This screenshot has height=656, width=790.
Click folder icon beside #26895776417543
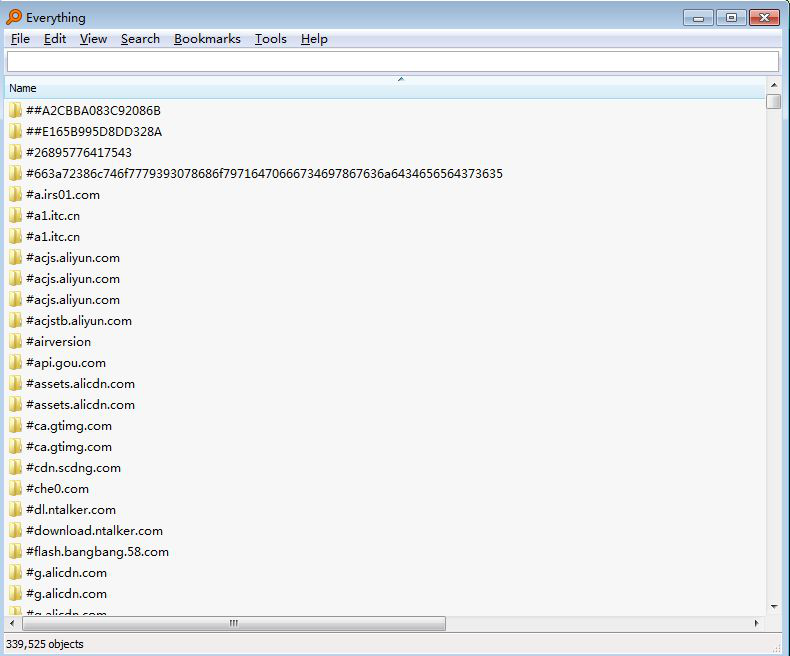[x=16, y=152]
